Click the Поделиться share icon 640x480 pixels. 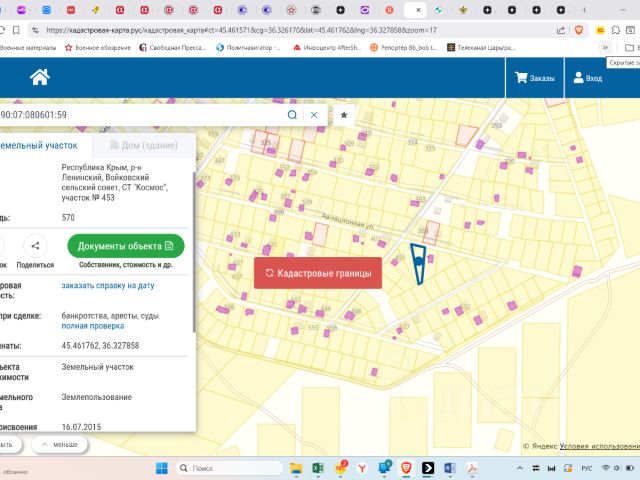[x=36, y=246]
